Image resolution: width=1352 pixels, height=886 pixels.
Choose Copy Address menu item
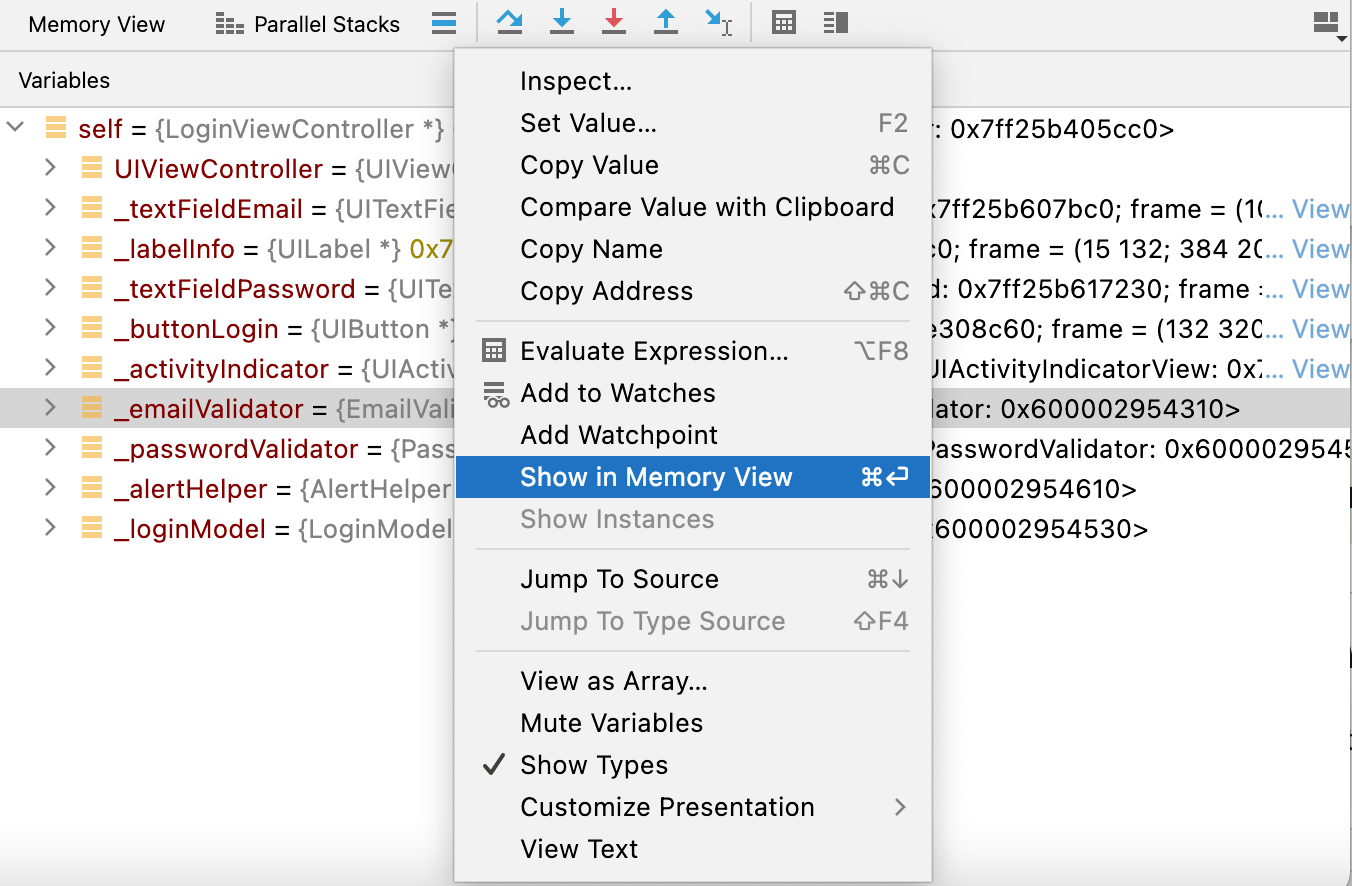point(693,291)
